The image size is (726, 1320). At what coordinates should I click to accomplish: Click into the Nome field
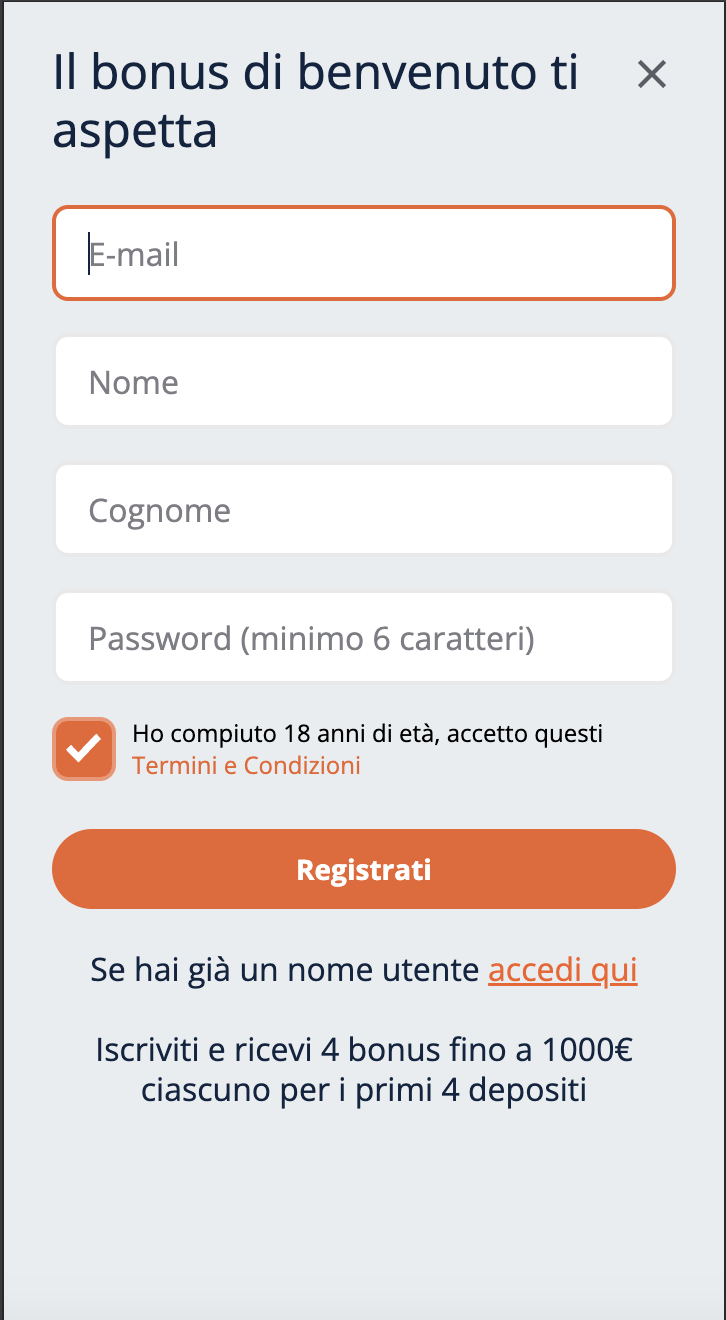364,381
